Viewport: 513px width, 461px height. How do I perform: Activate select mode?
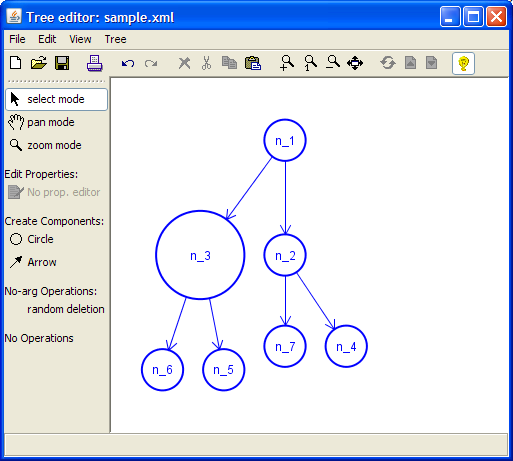pos(57,99)
